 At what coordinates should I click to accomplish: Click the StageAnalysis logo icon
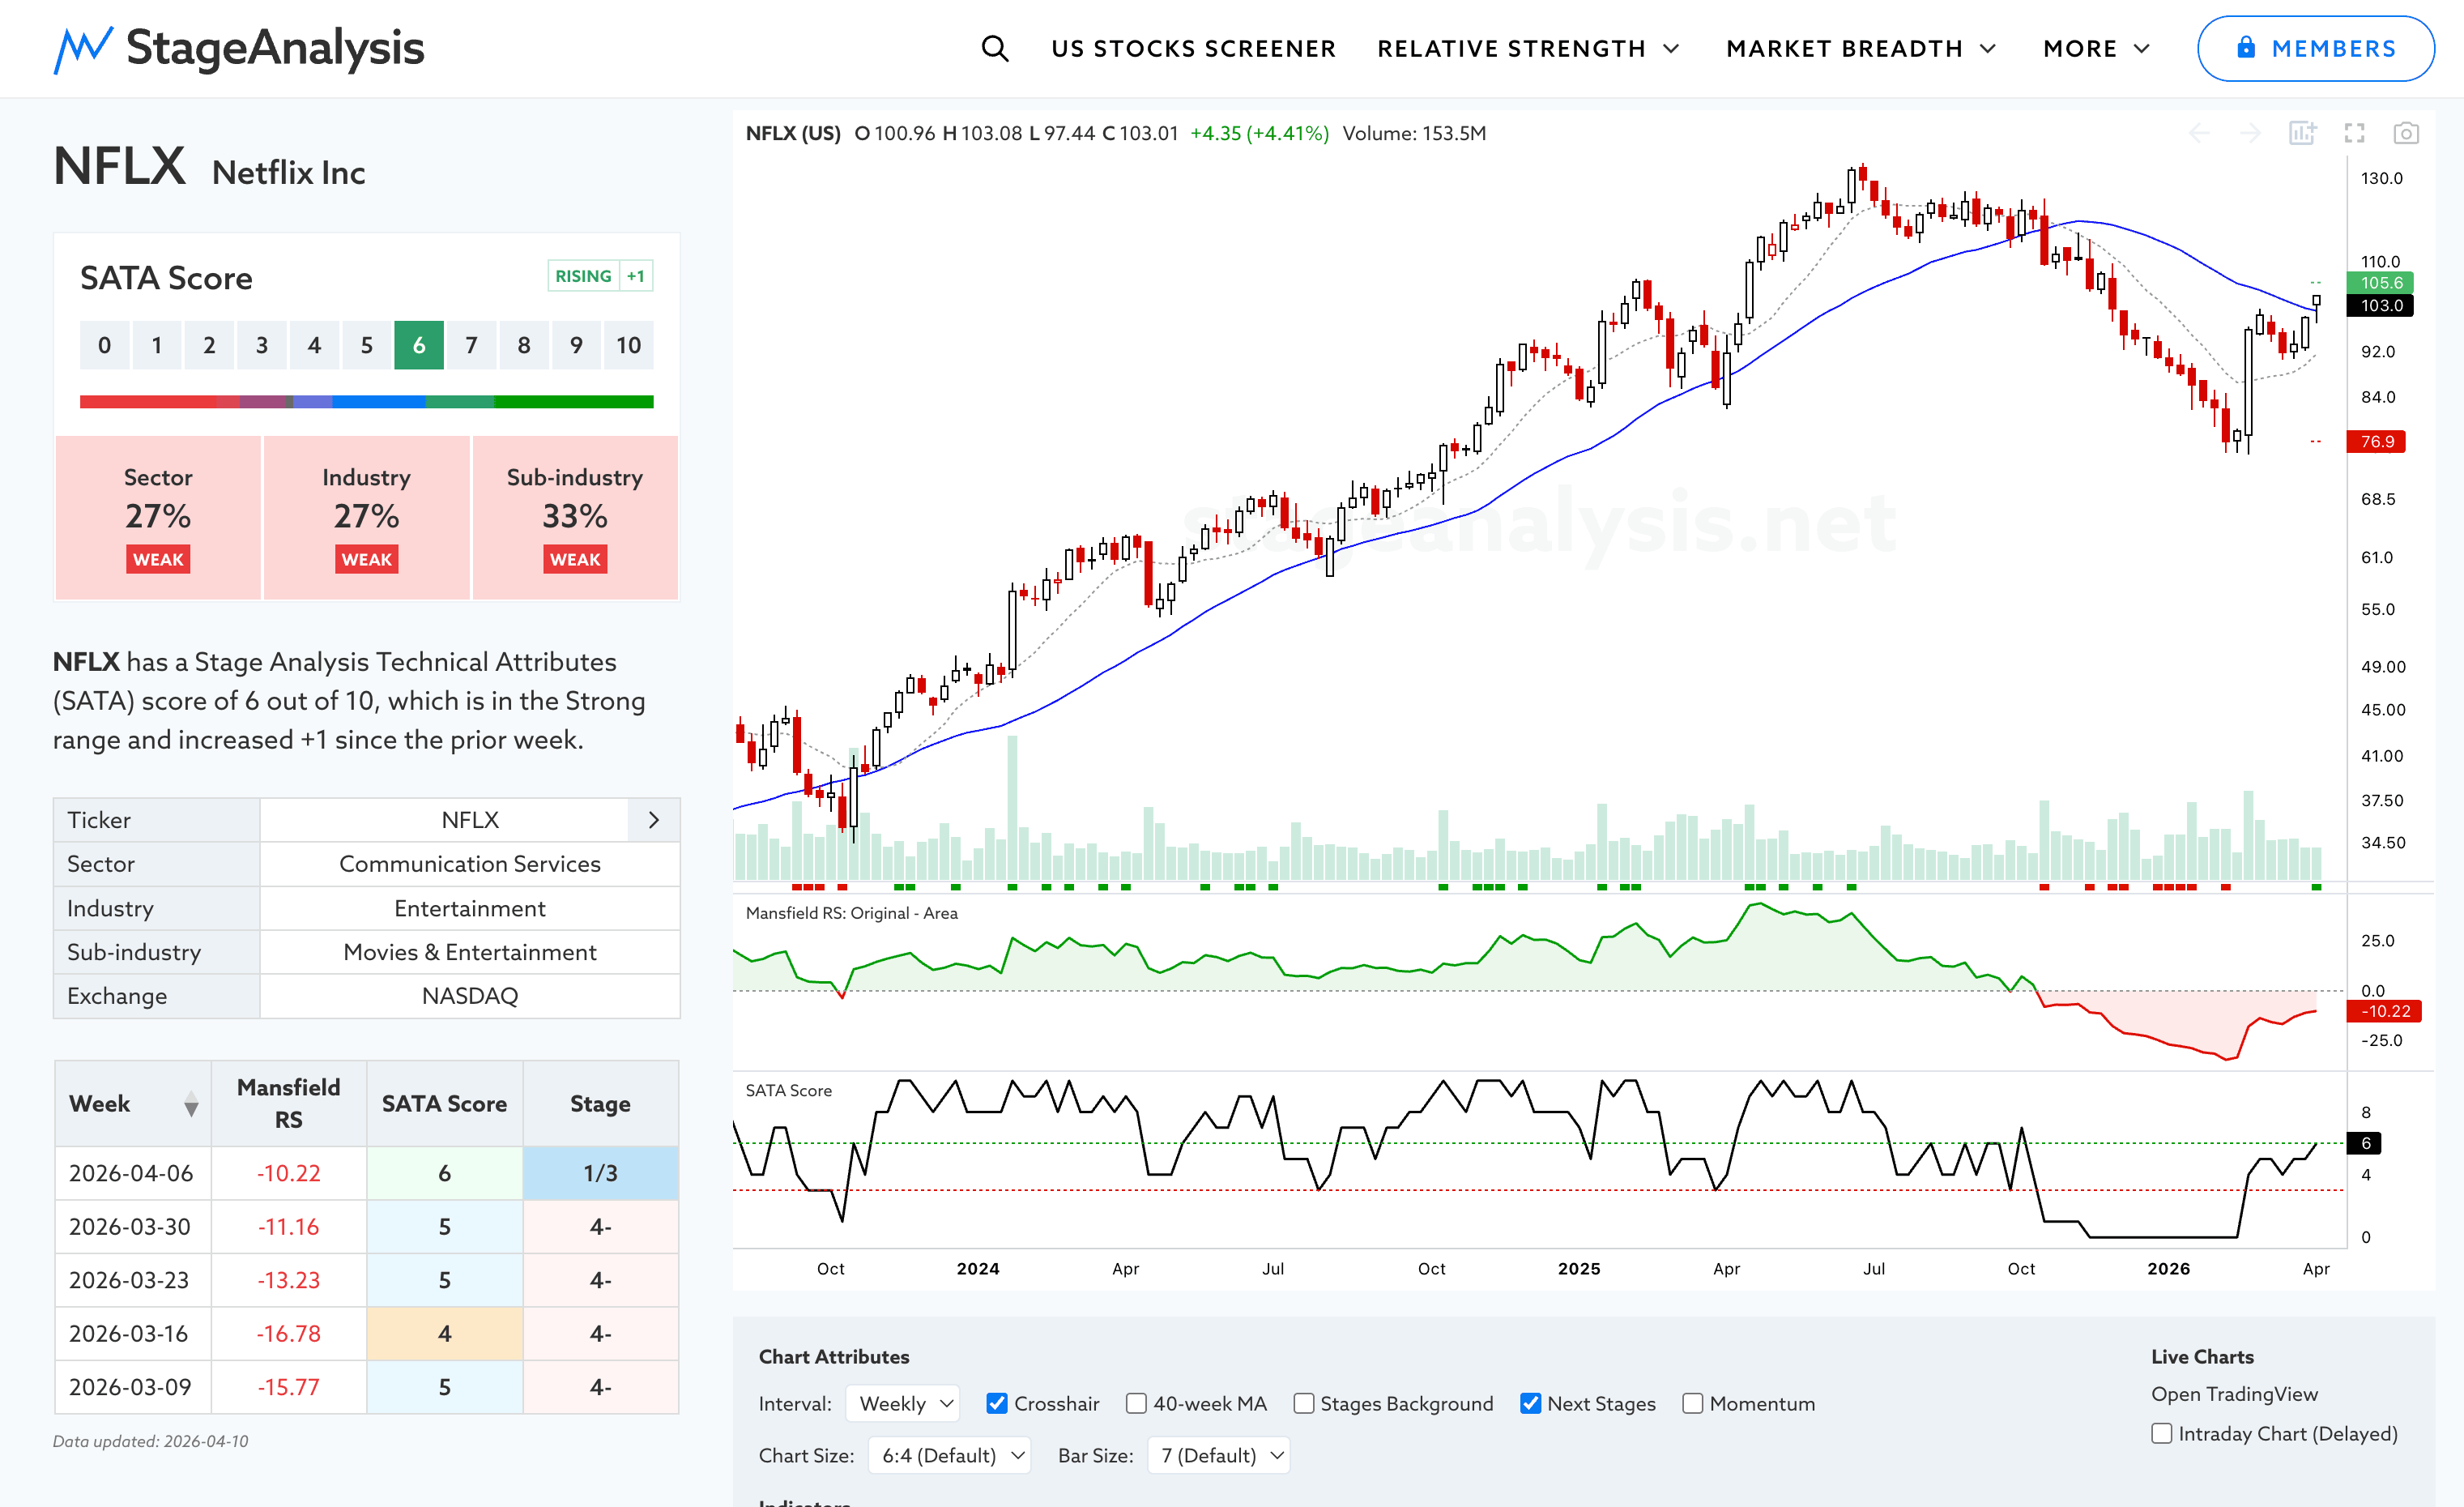[82, 49]
